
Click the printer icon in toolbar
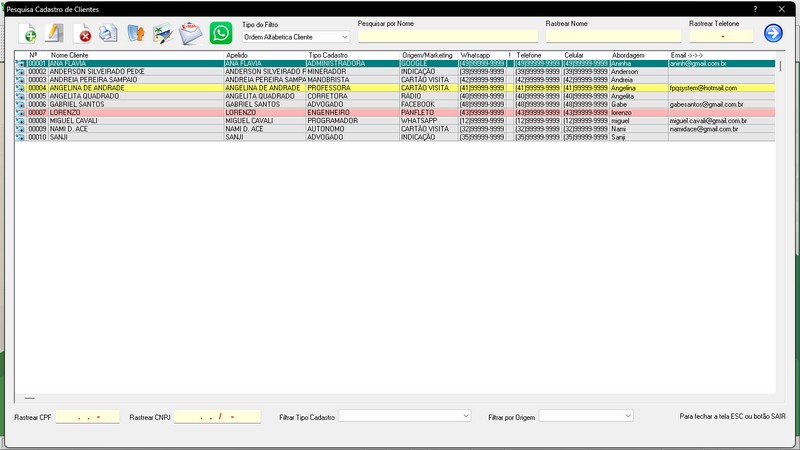pos(108,35)
